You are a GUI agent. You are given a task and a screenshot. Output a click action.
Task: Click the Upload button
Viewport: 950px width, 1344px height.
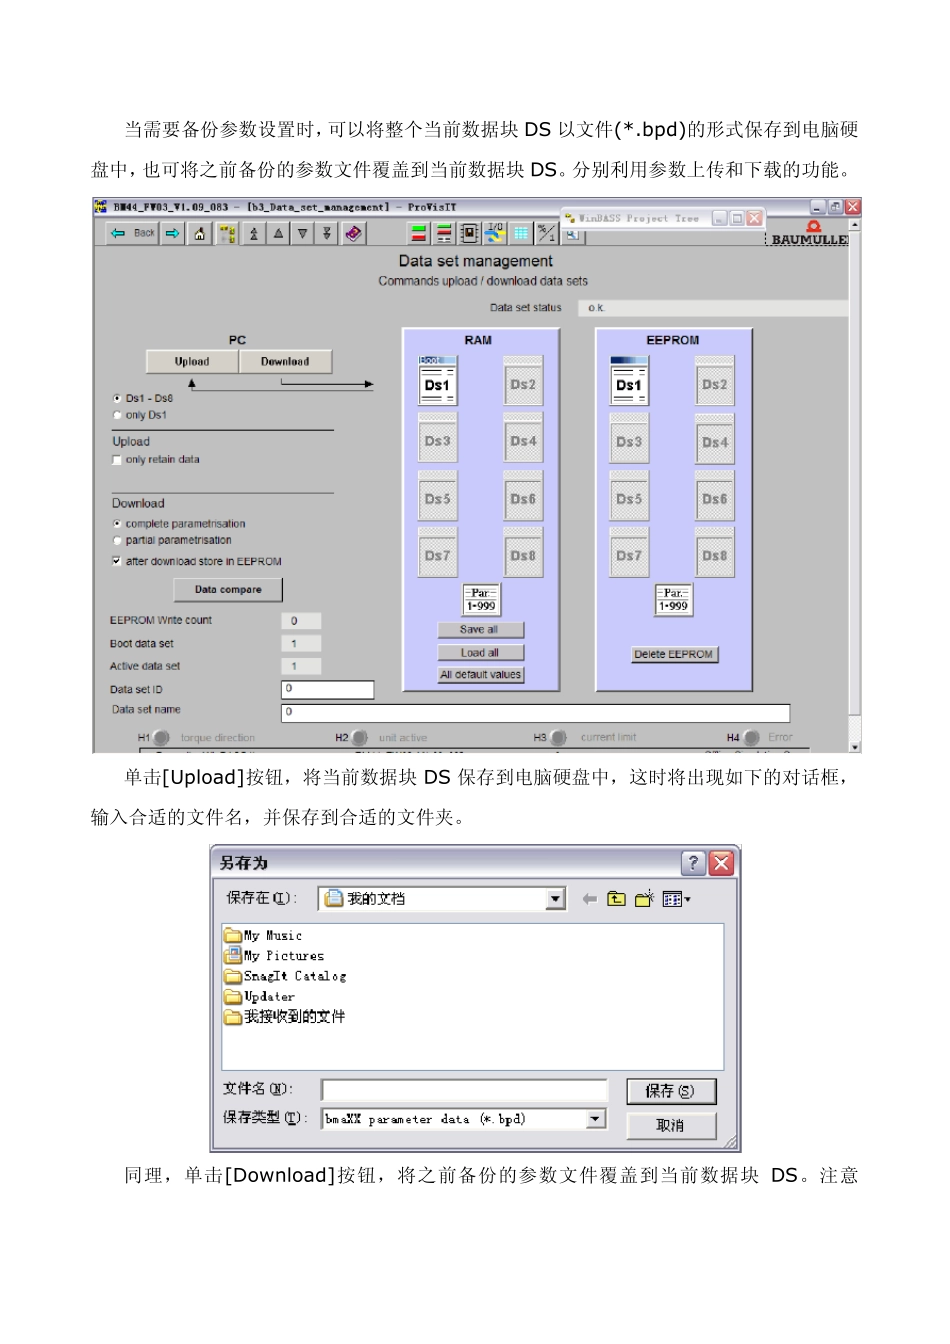tap(192, 362)
